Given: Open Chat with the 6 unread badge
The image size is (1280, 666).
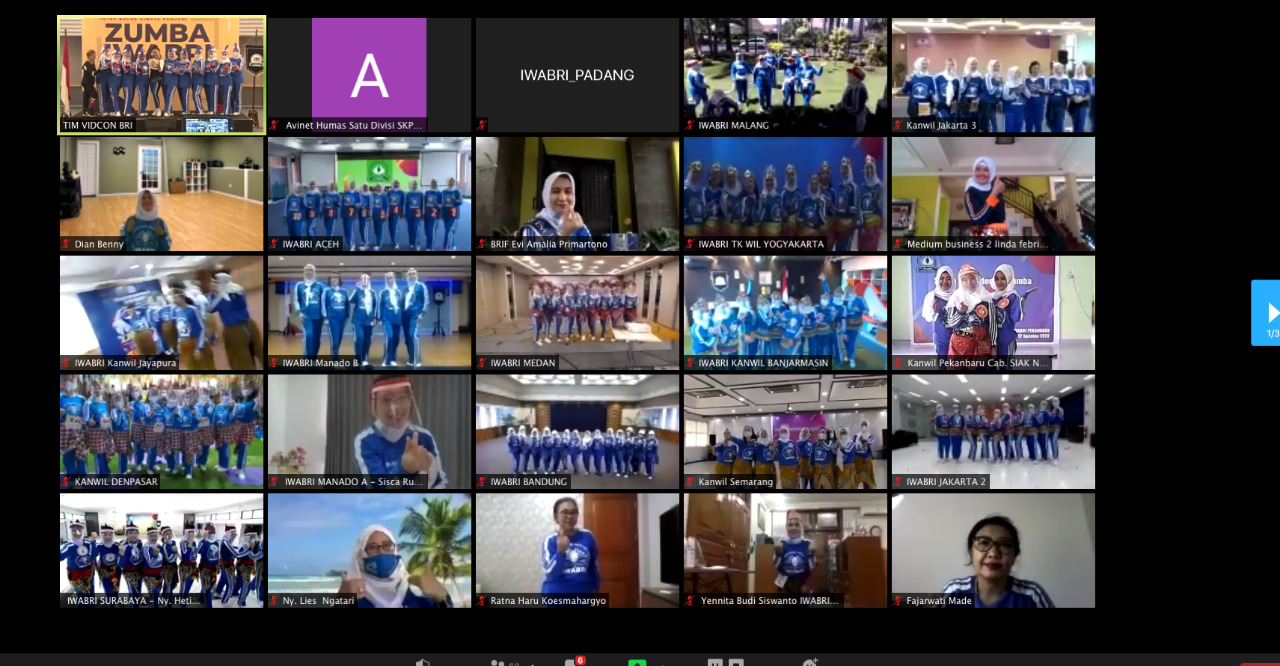Looking at the screenshot, I should [x=571, y=663].
